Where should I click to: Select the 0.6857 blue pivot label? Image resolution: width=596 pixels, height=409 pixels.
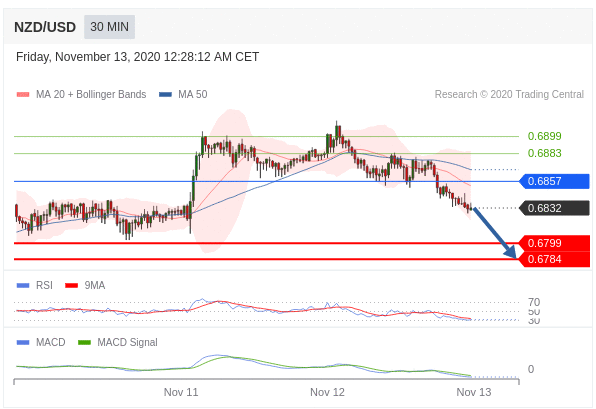tap(554, 181)
